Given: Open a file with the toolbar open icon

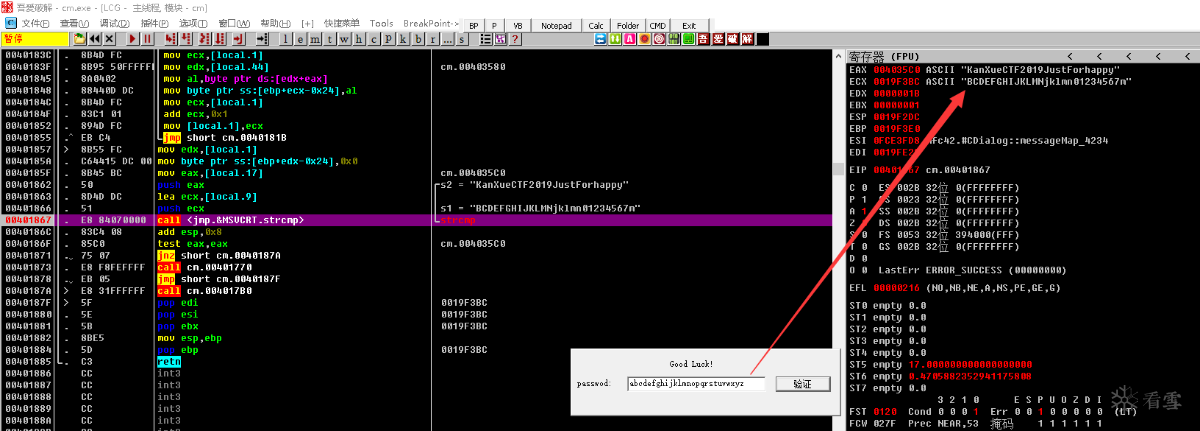Looking at the screenshot, I should pyautogui.click(x=80, y=39).
